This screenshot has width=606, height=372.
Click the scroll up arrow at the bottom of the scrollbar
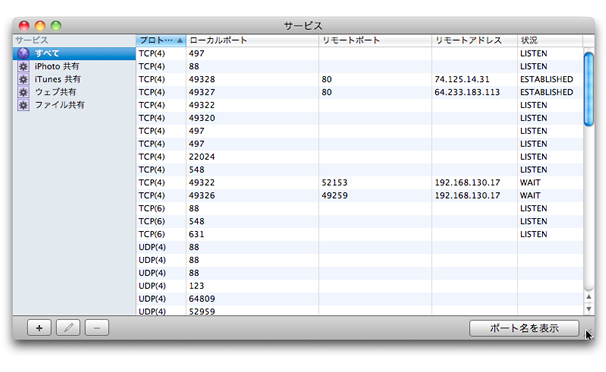pos(589,297)
